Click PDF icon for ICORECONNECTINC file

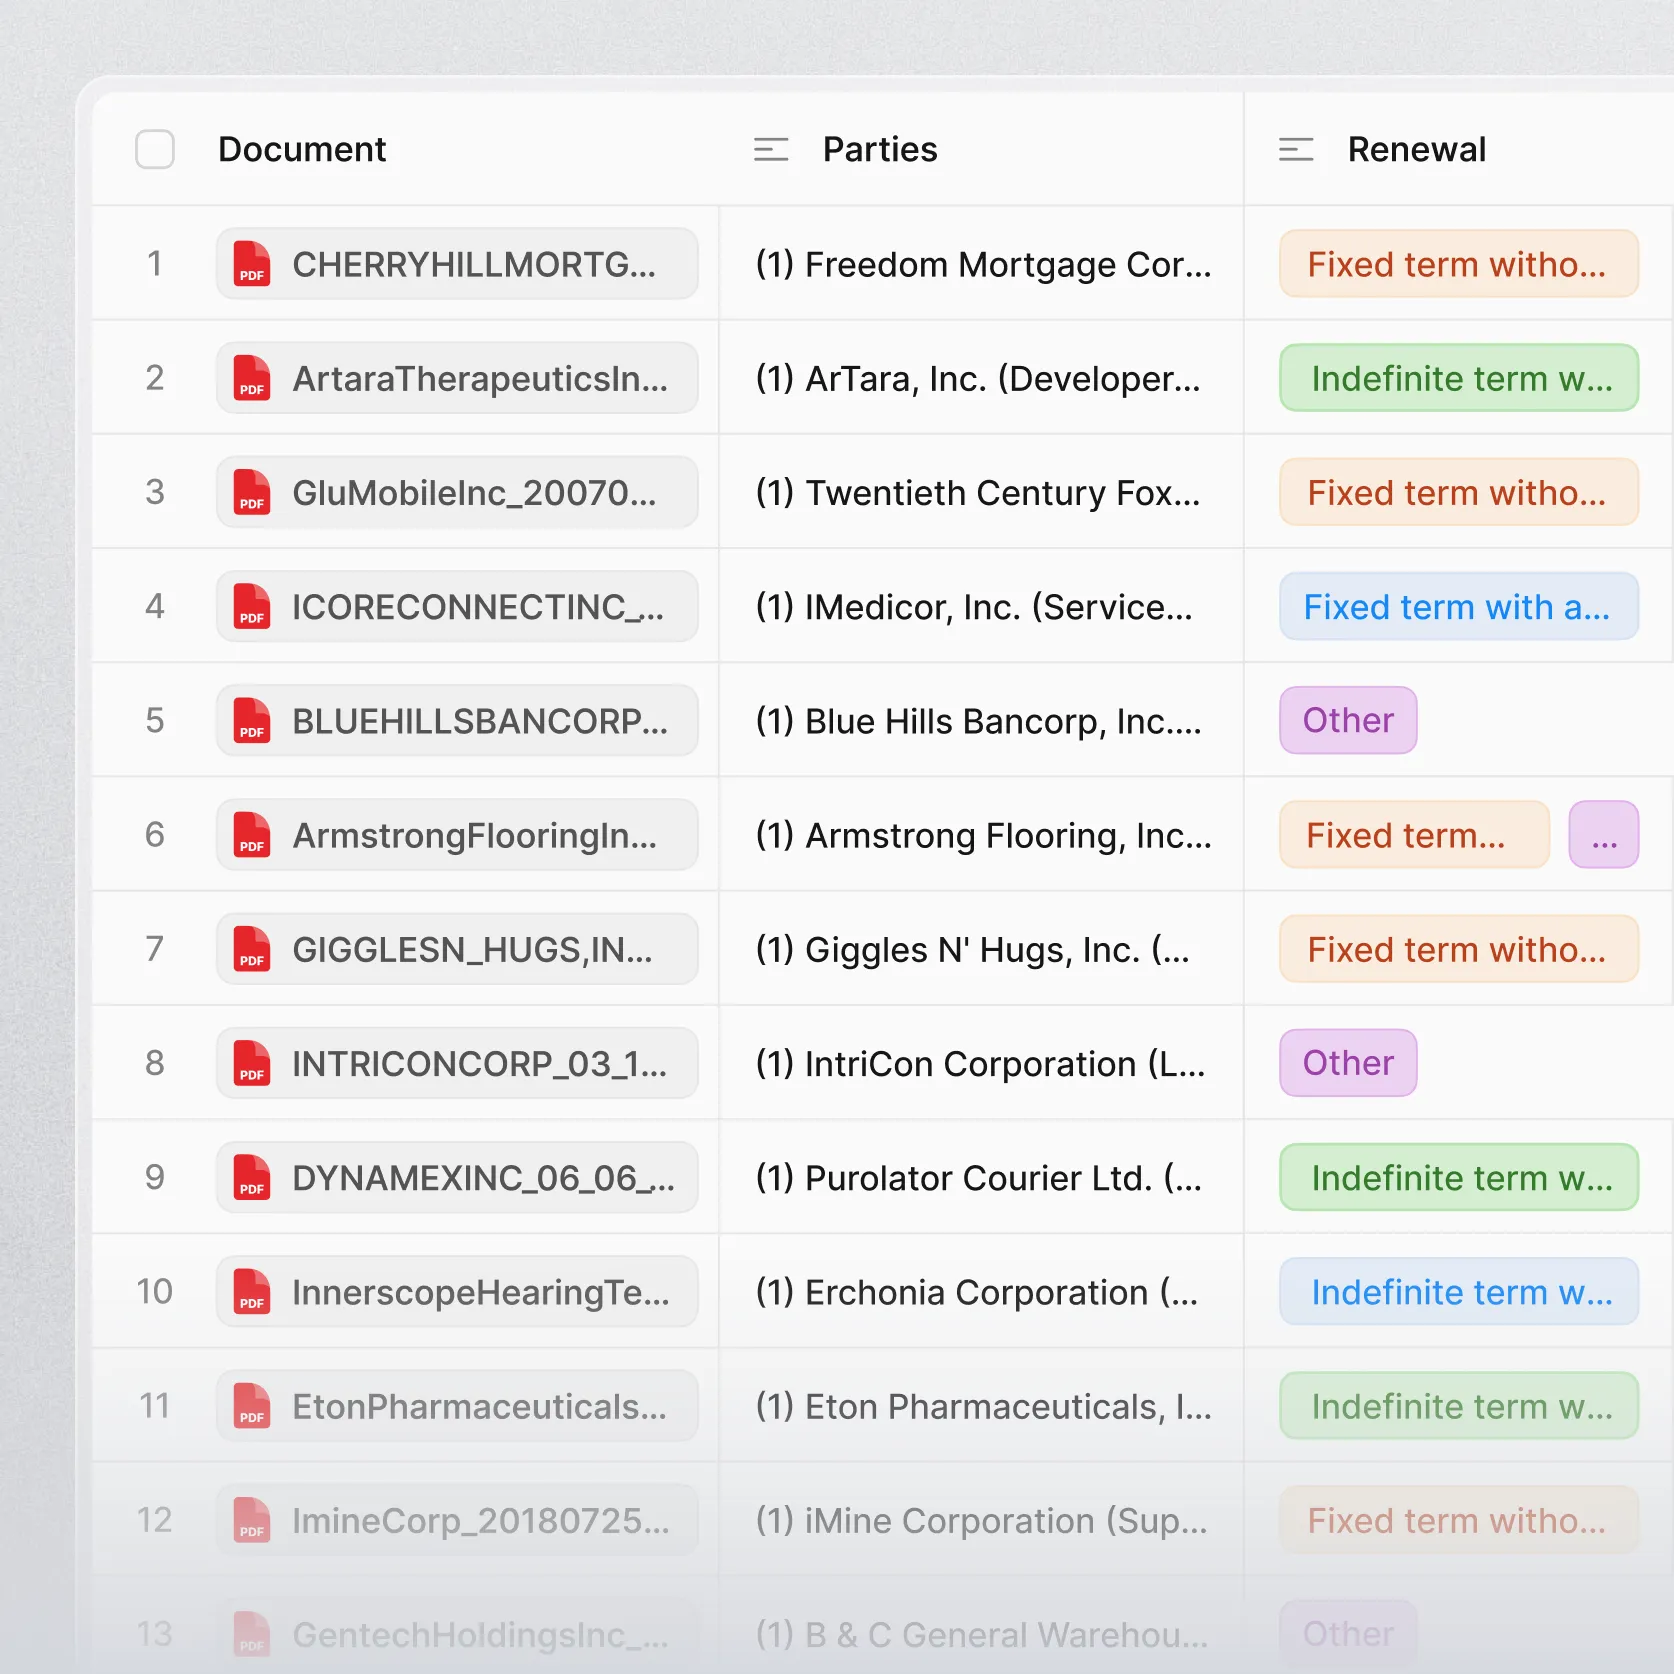(x=252, y=606)
